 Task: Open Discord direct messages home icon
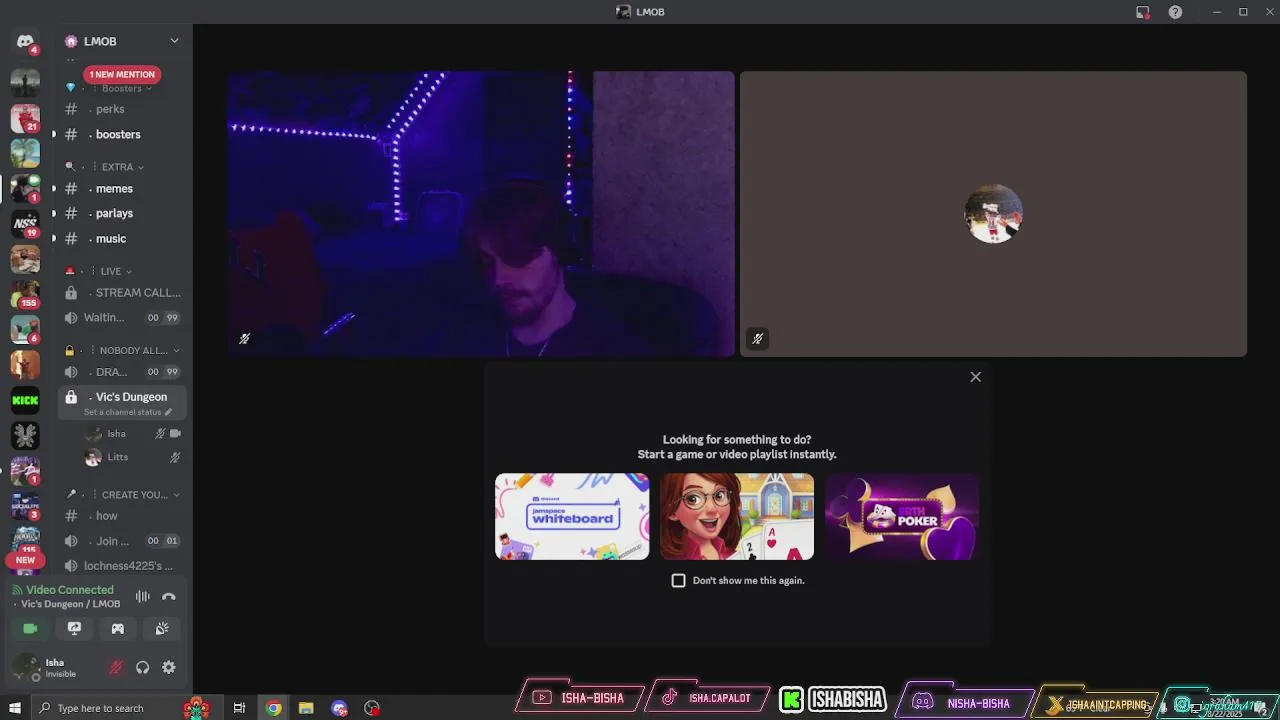(25, 41)
